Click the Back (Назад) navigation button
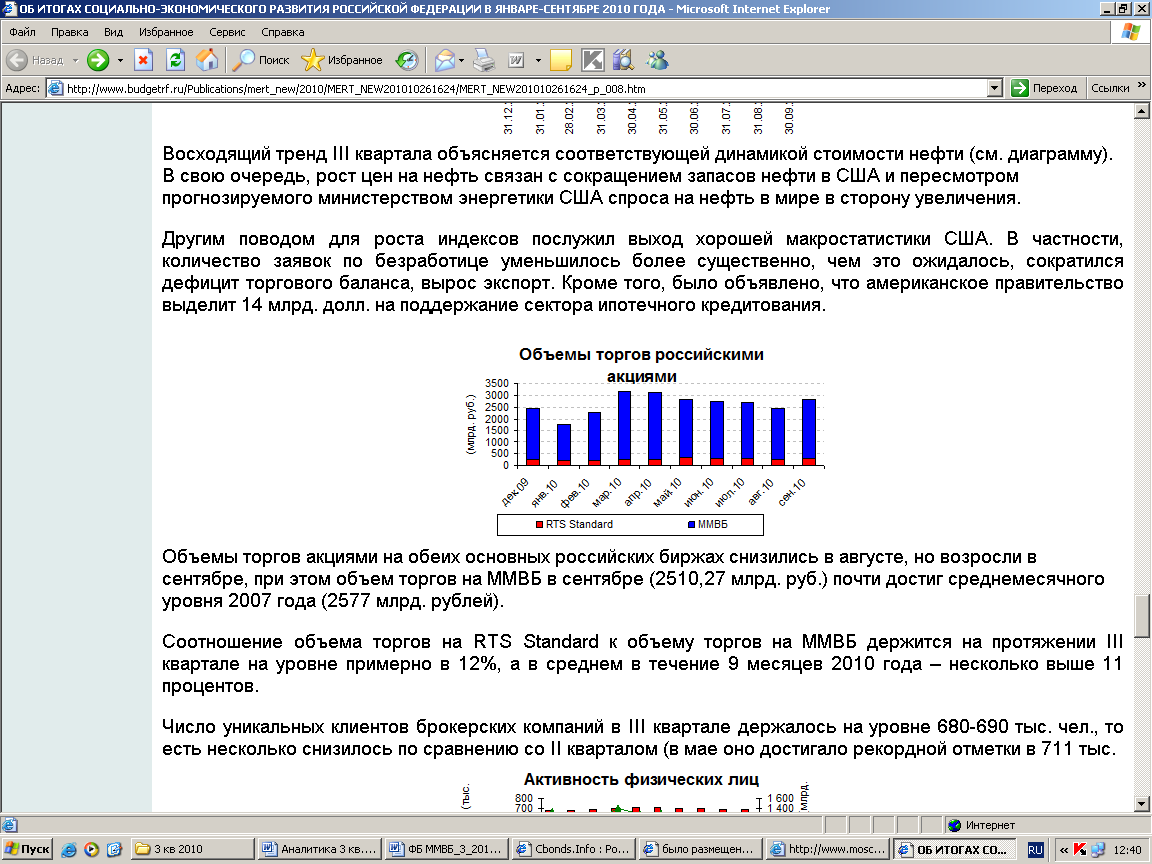Screen dimensions: 1152x864 click(35, 60)
